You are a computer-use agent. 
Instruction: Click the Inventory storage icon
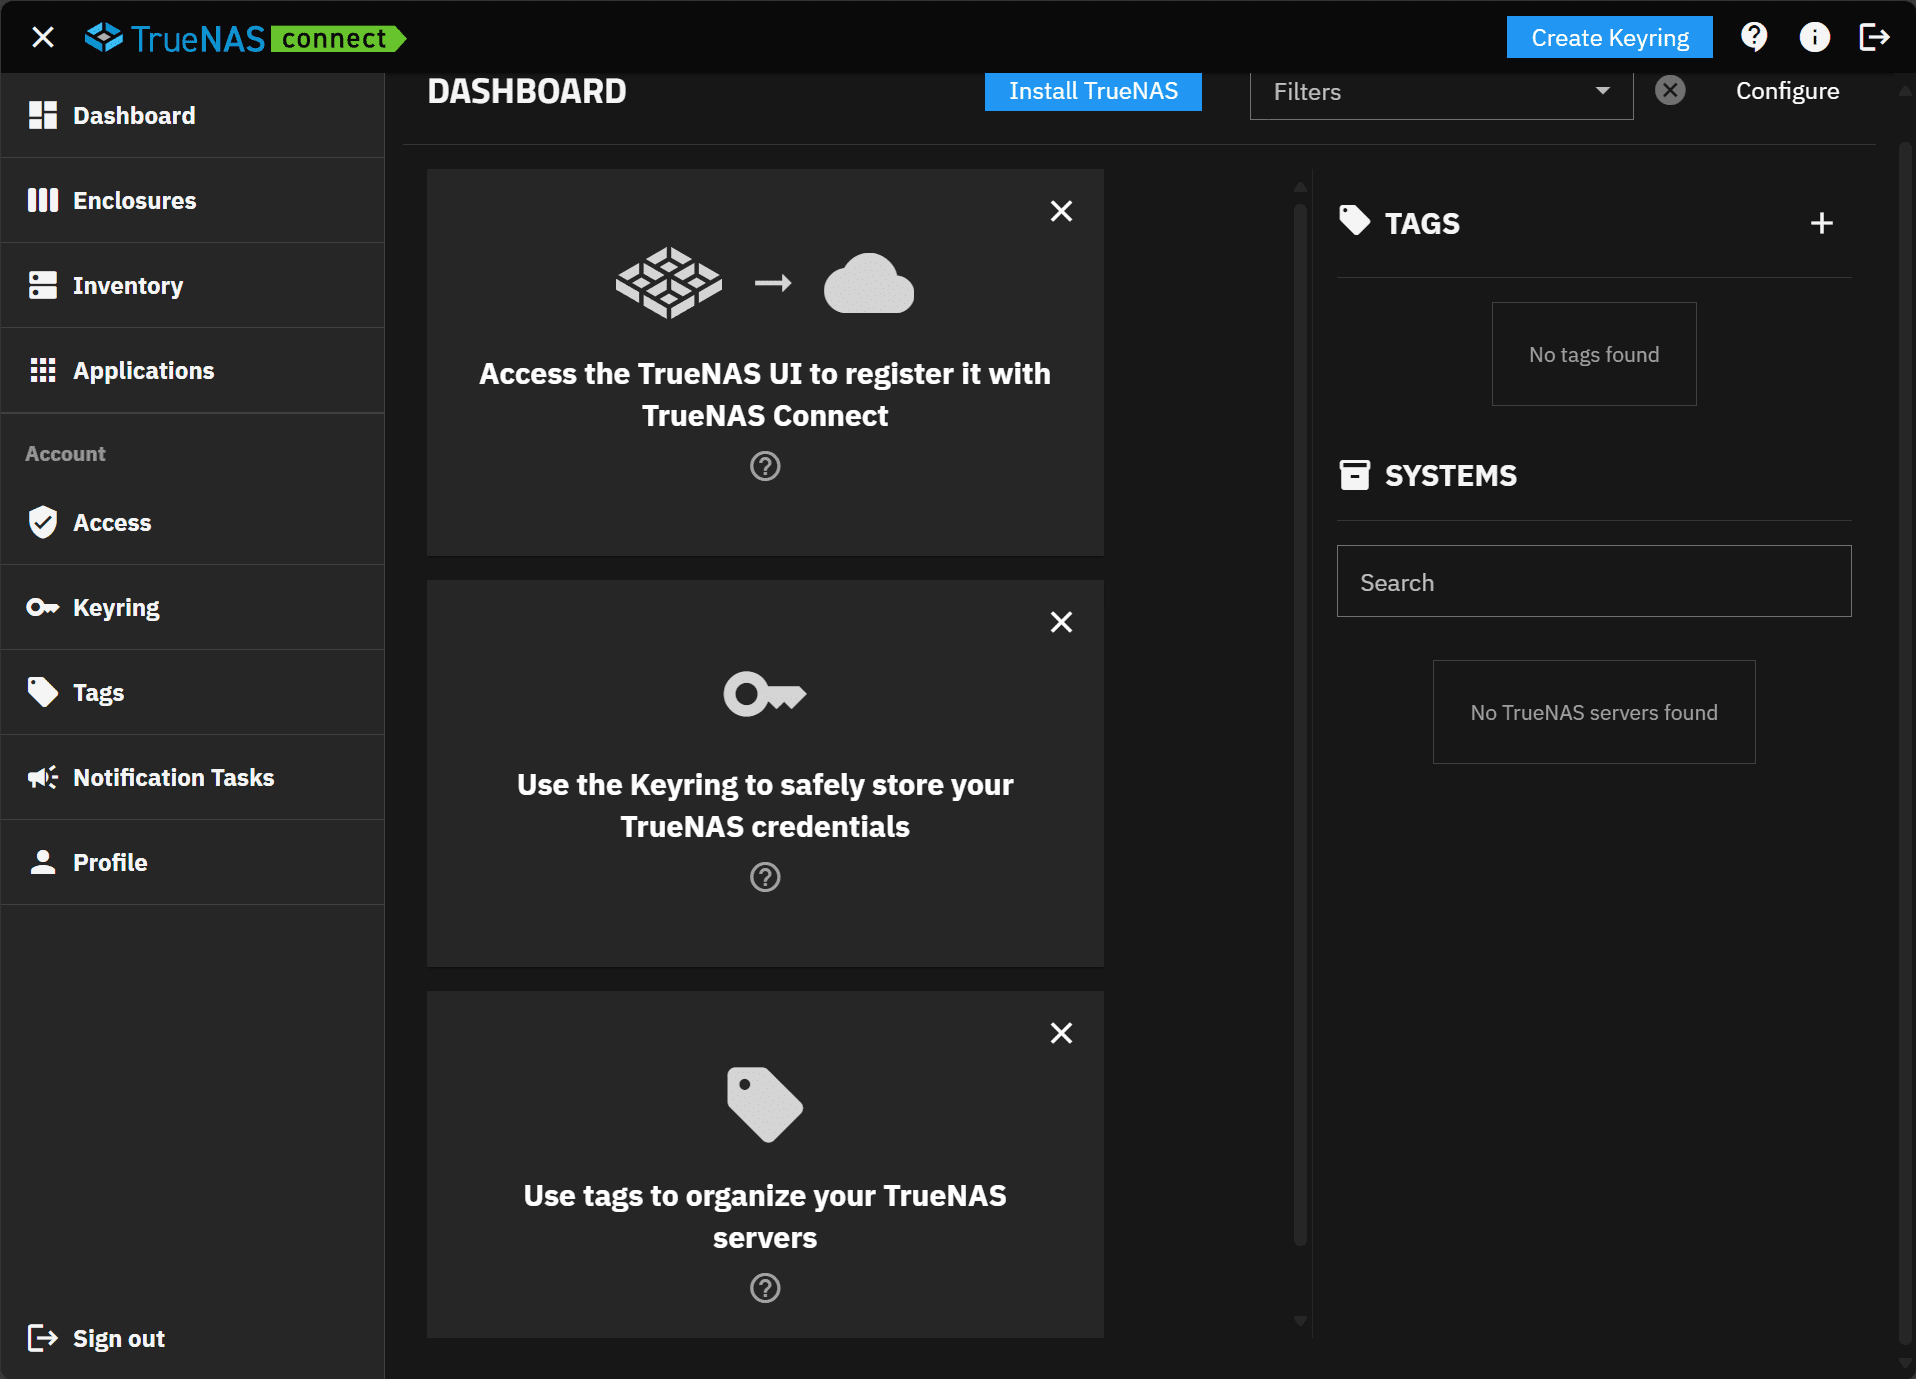point(43,285)
